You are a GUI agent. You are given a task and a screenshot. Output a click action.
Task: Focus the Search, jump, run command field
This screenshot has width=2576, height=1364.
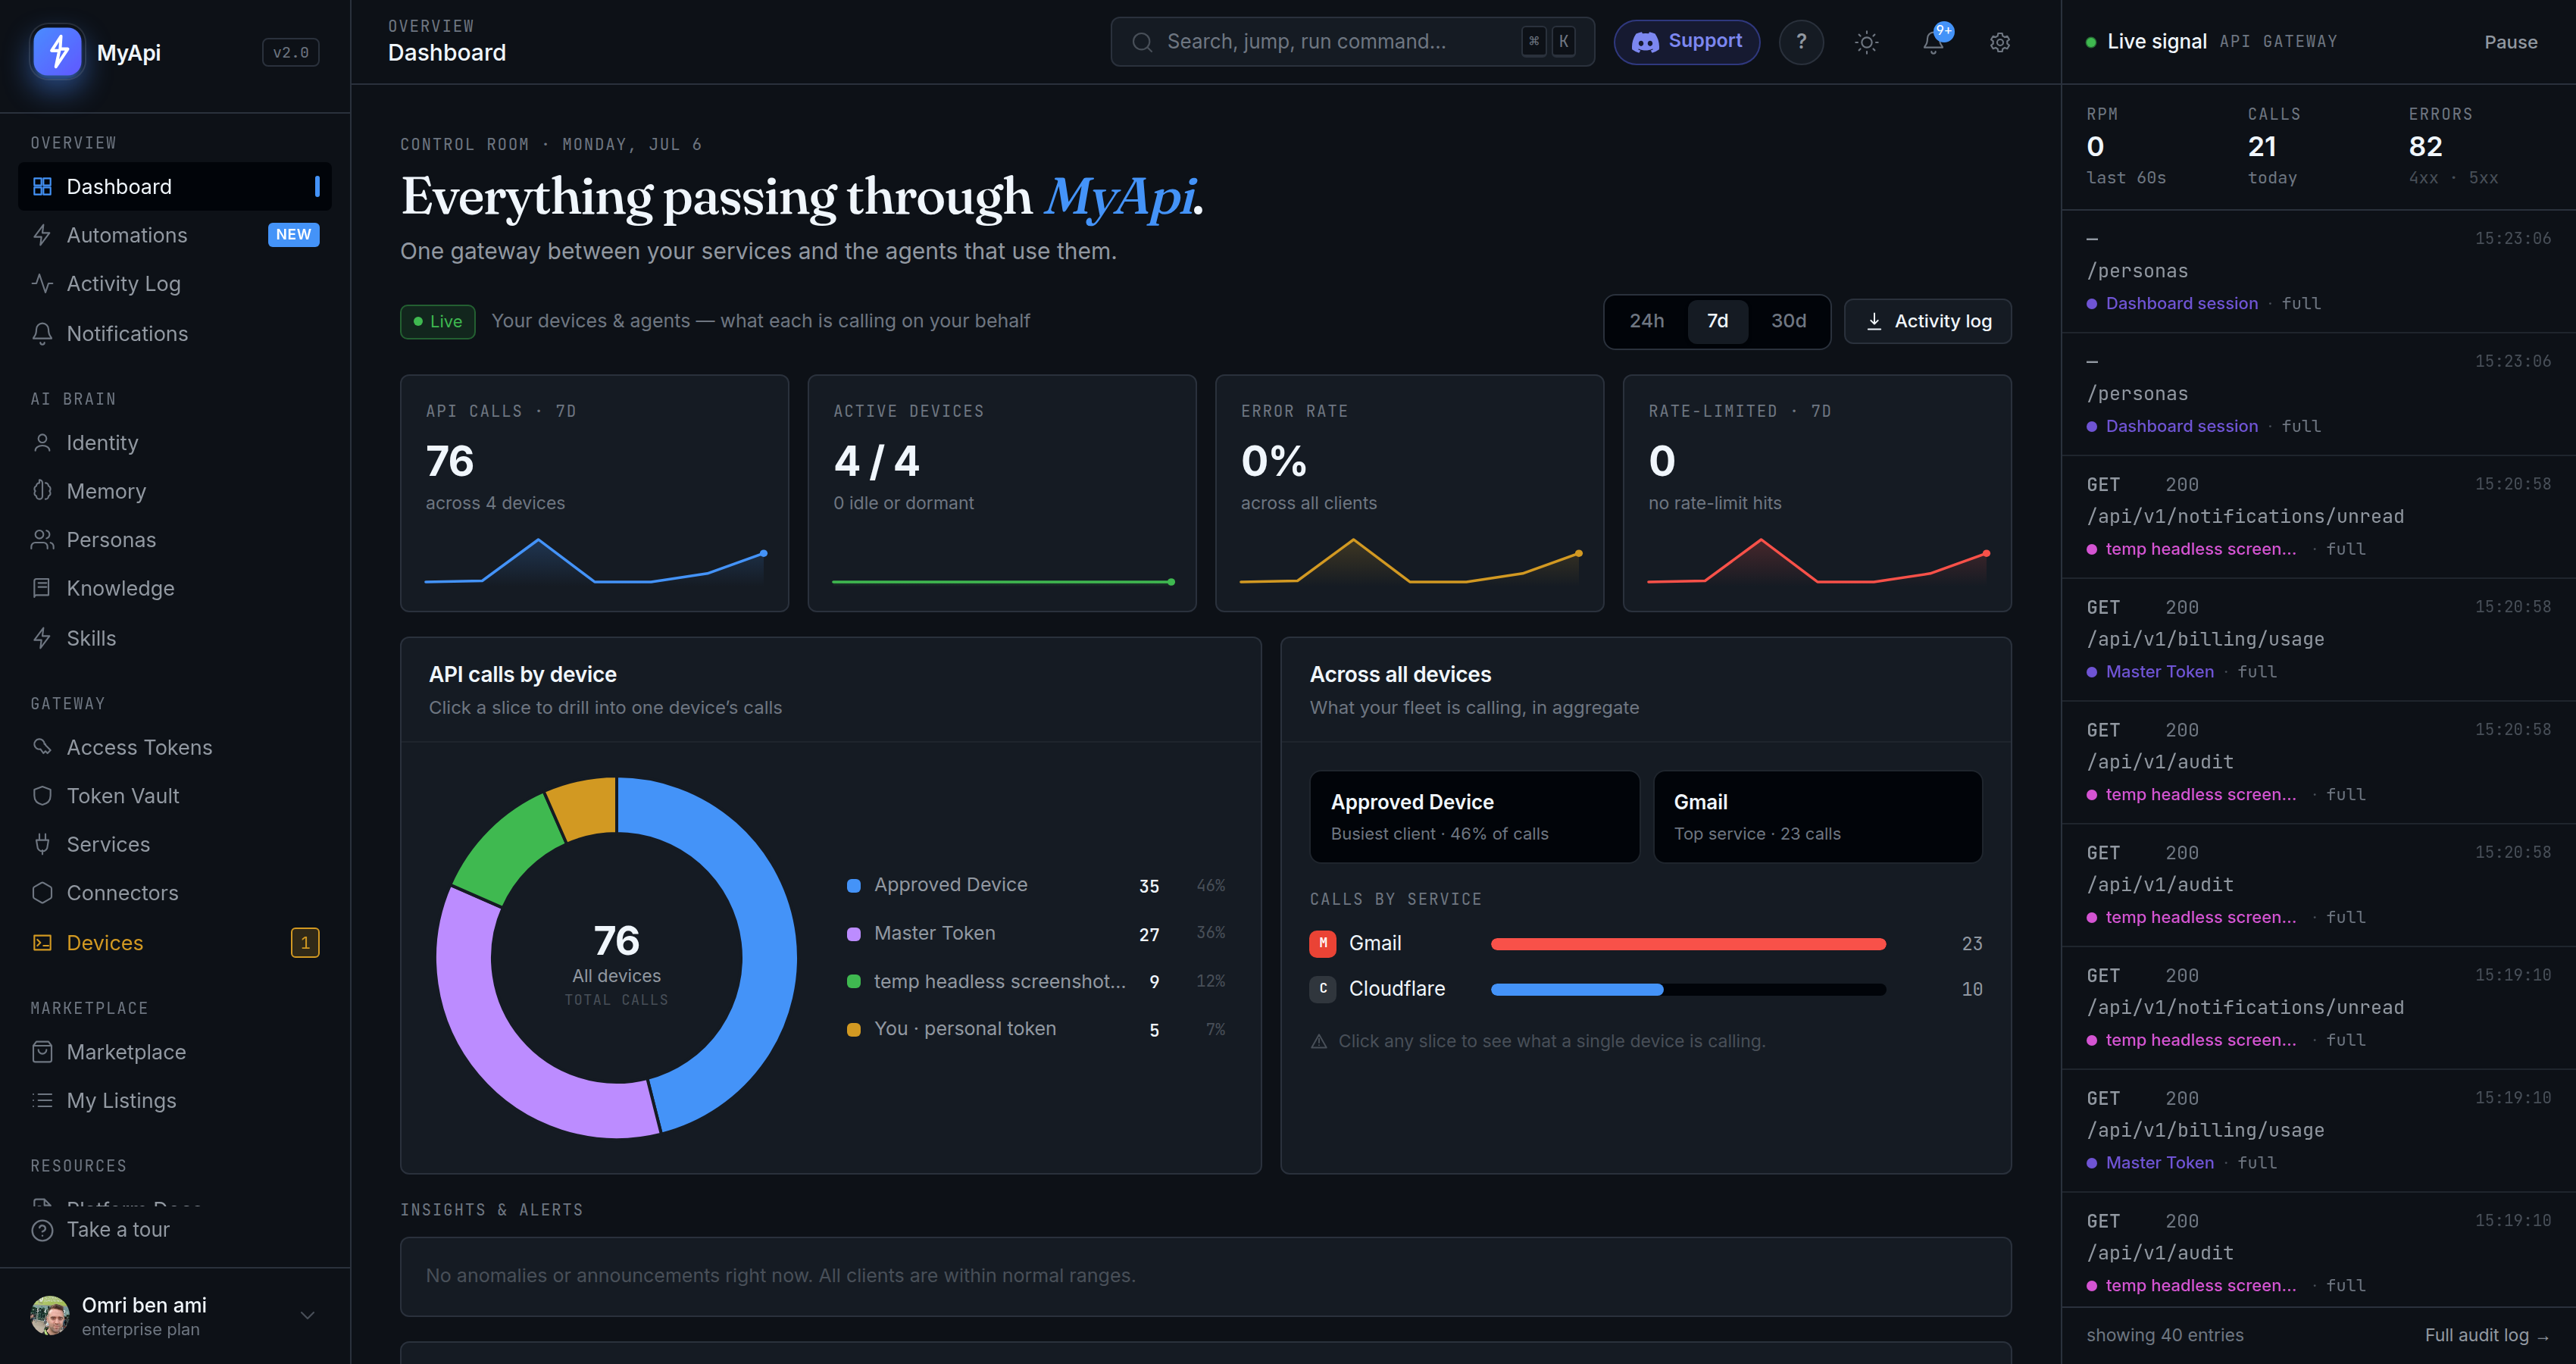1352,42
